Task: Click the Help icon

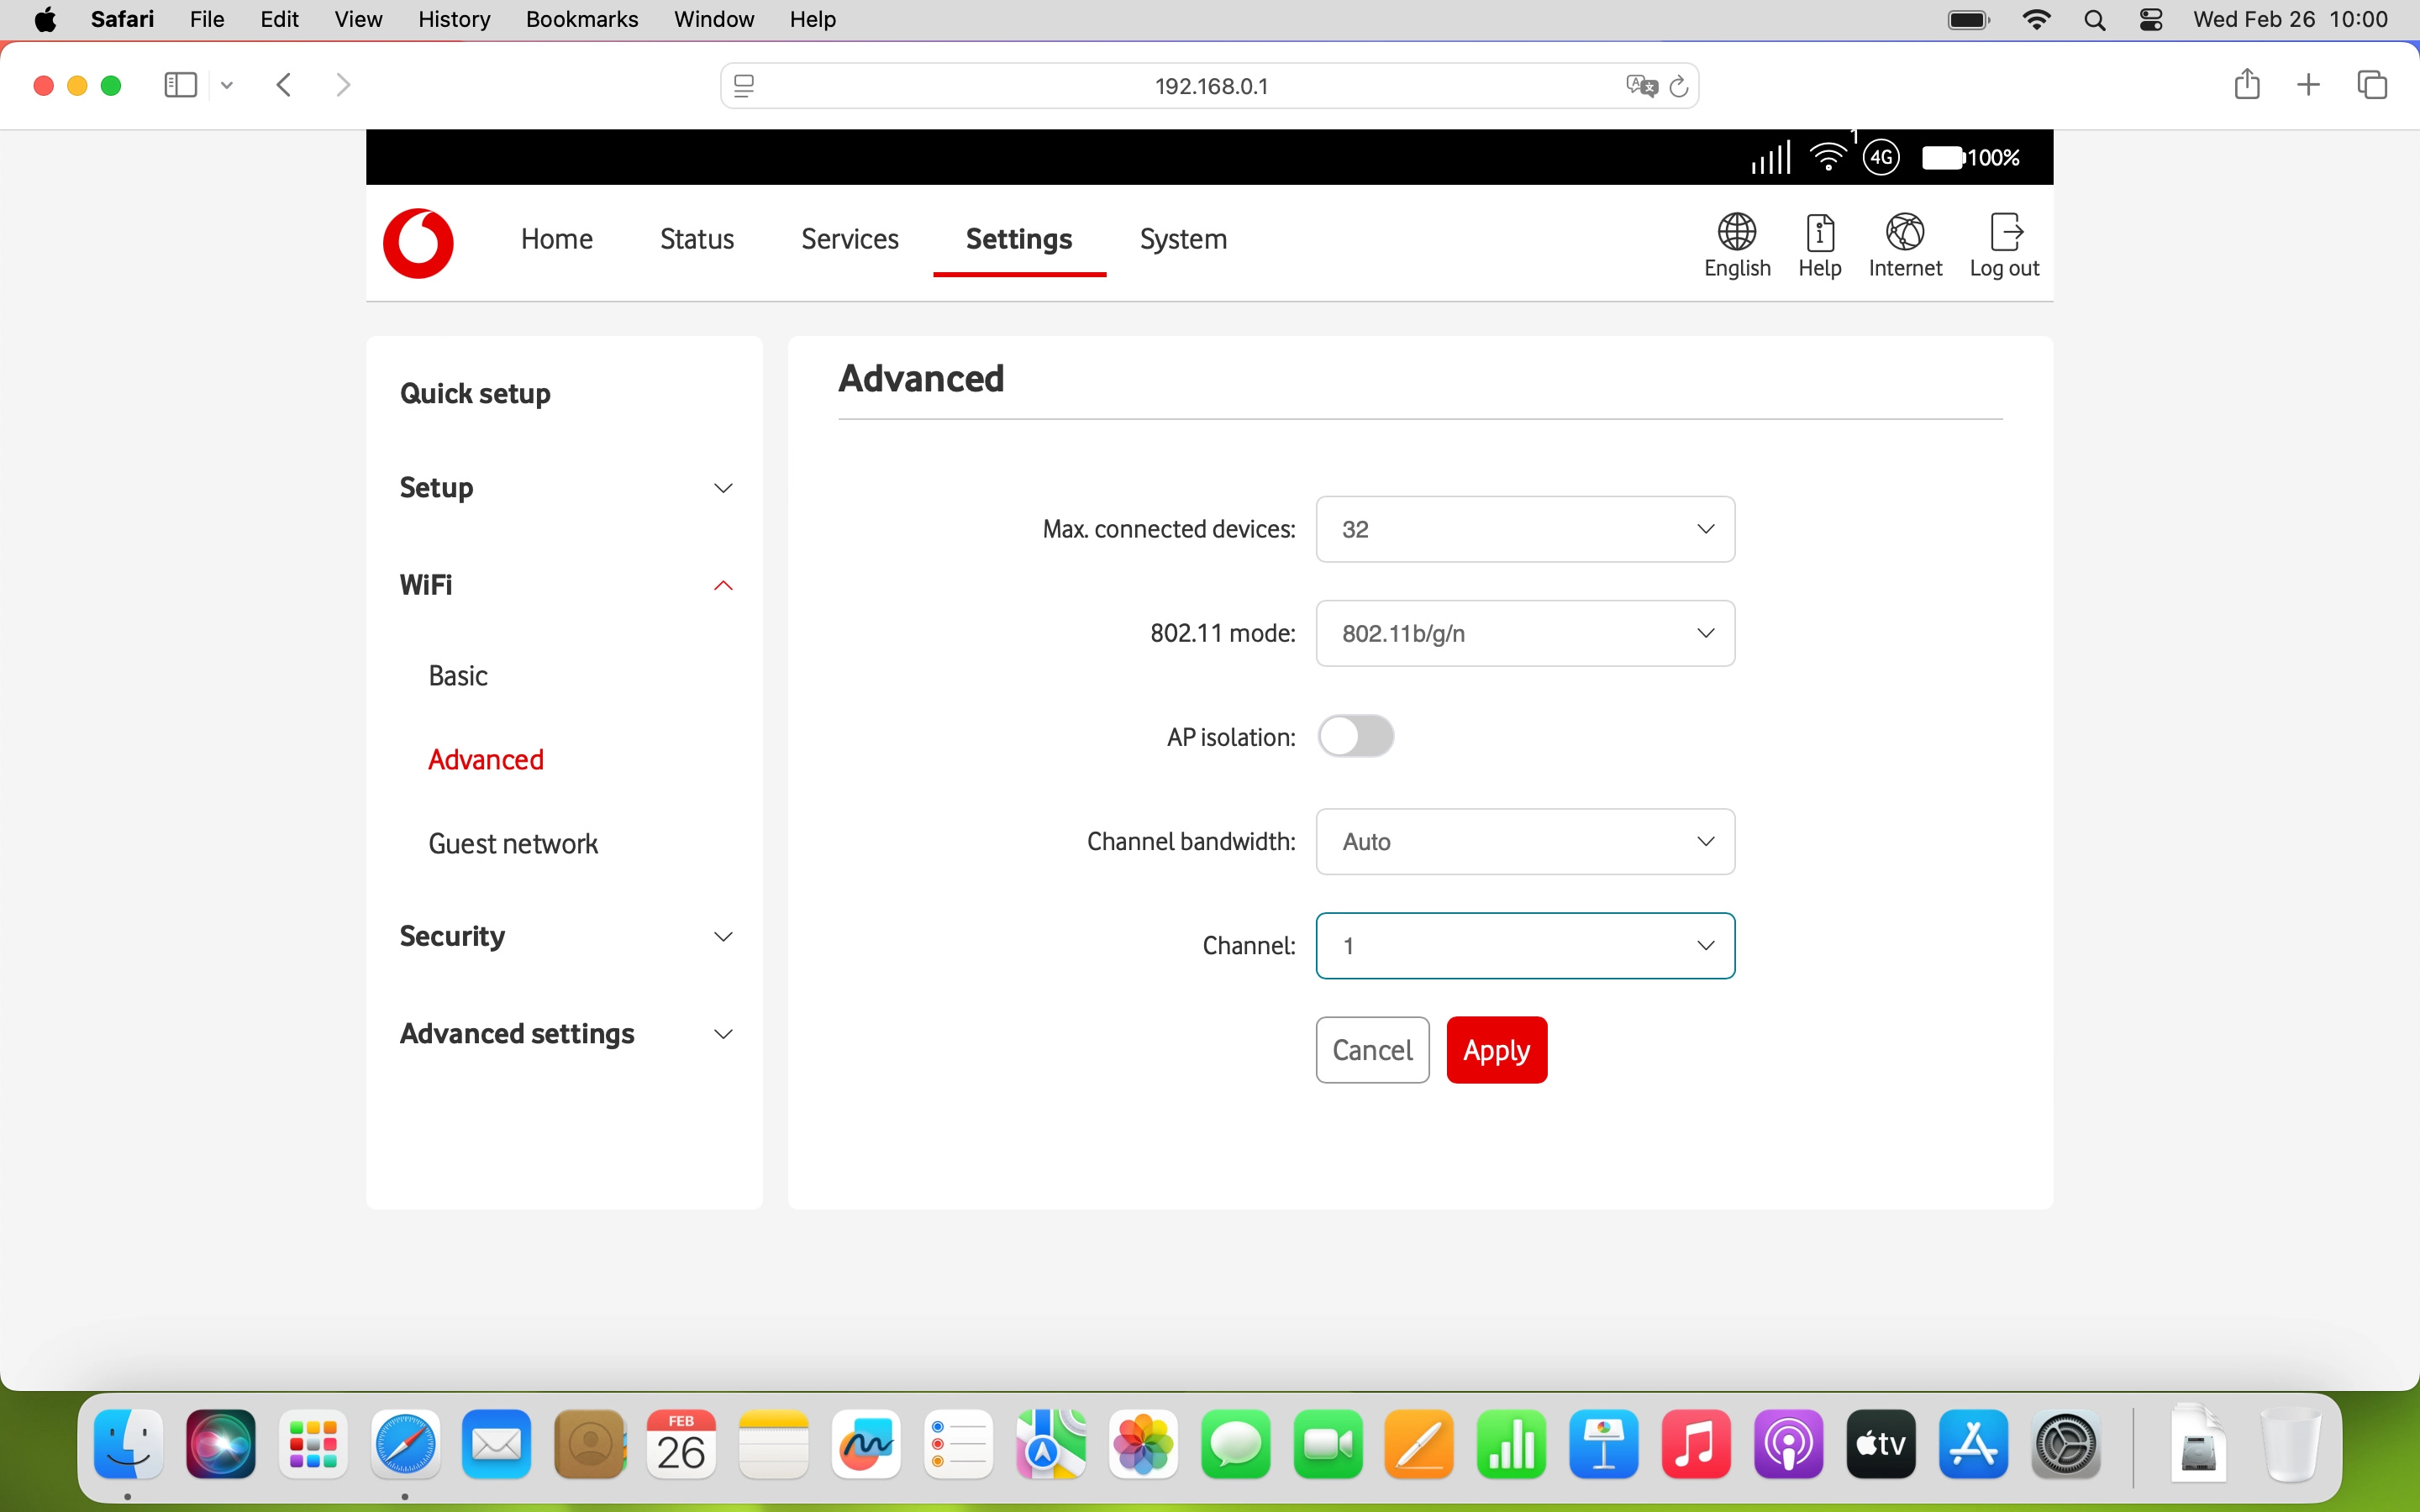Action: pyautogui.click(x=1819, y=243)
